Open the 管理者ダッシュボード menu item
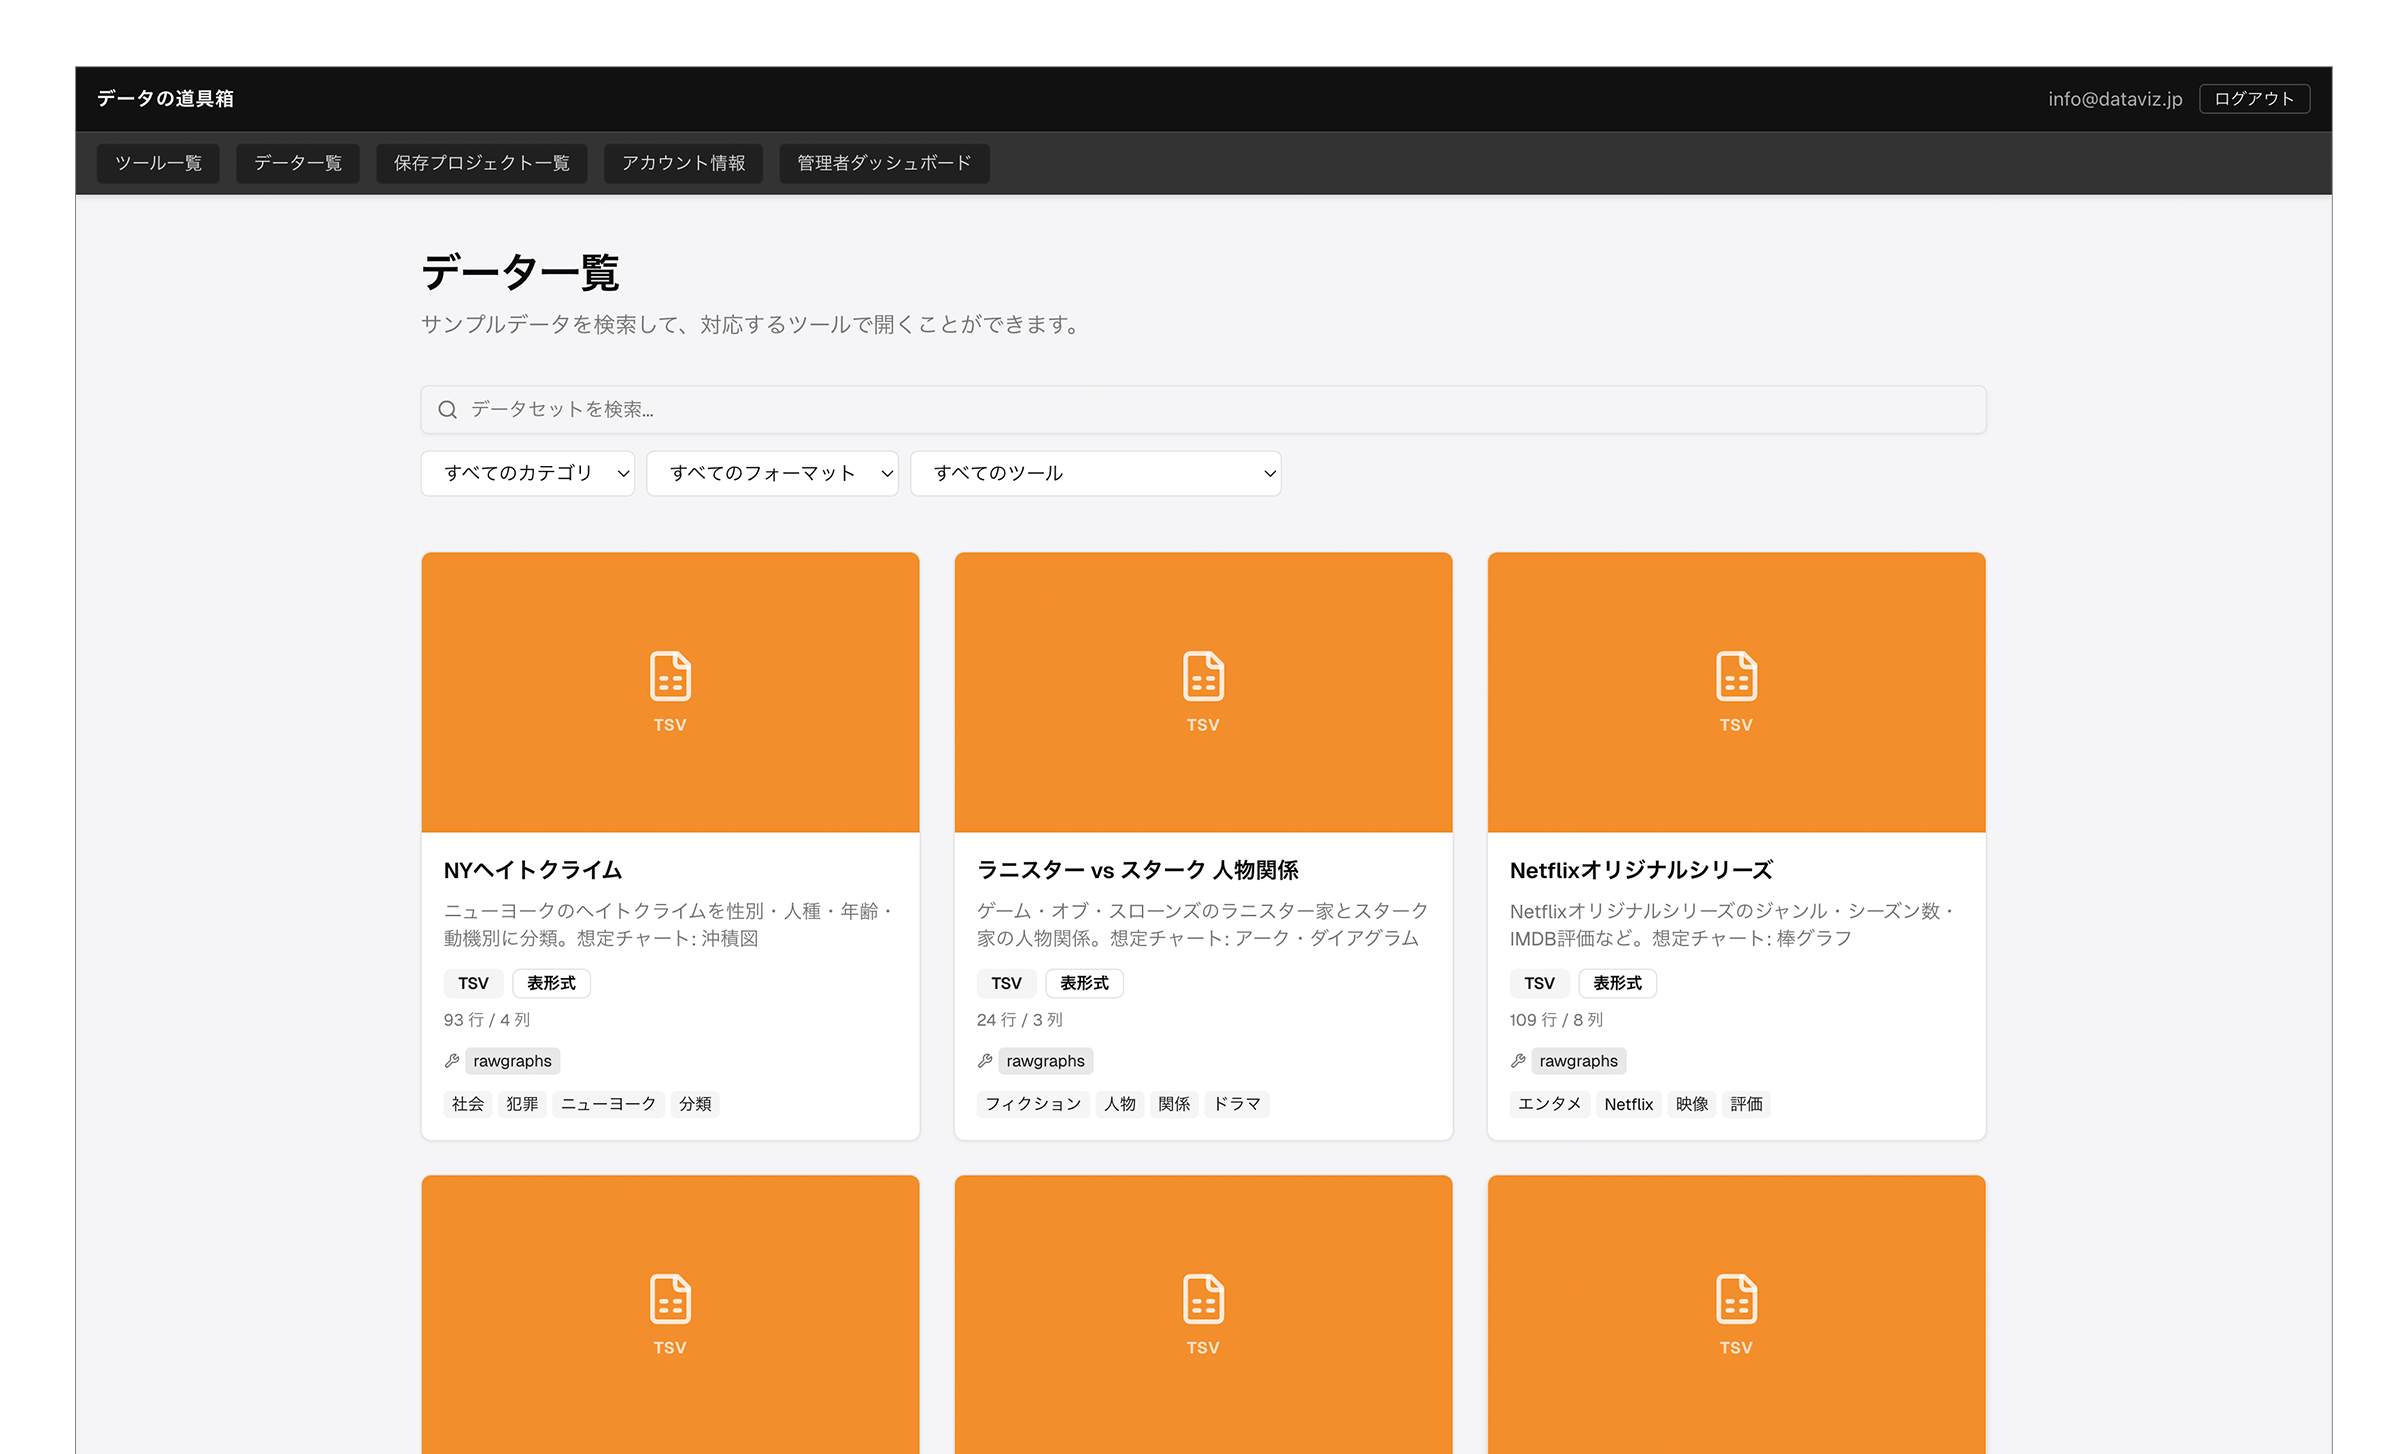This screenshot has width=2400, height=1454. point(884,163)
